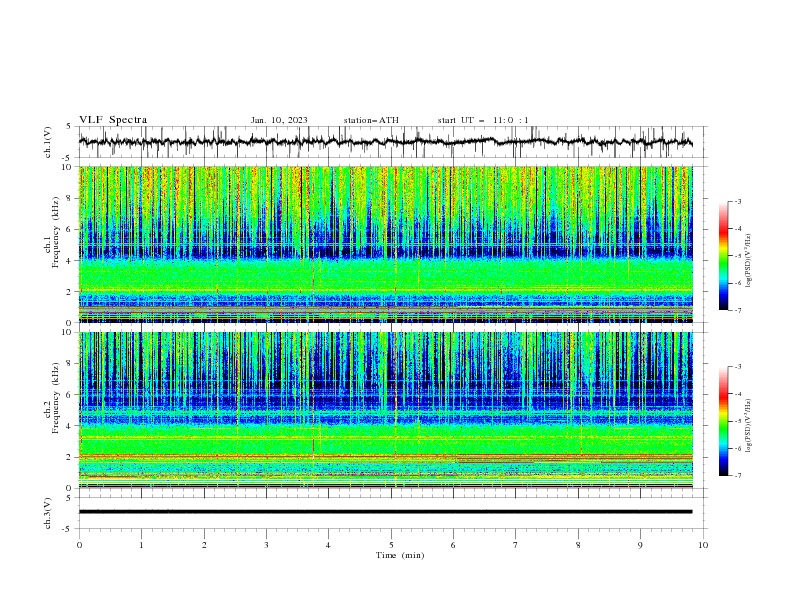Screen dimensions: 792x612
Task: Click time axis tick label "2"
Action: (x=204, y=545)
